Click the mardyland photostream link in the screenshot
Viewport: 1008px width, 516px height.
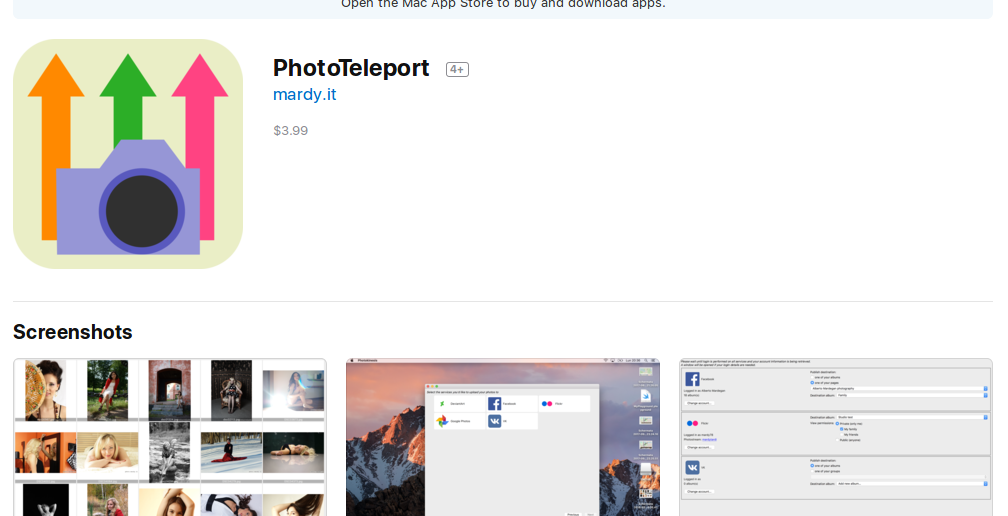(x=709, y=440)
